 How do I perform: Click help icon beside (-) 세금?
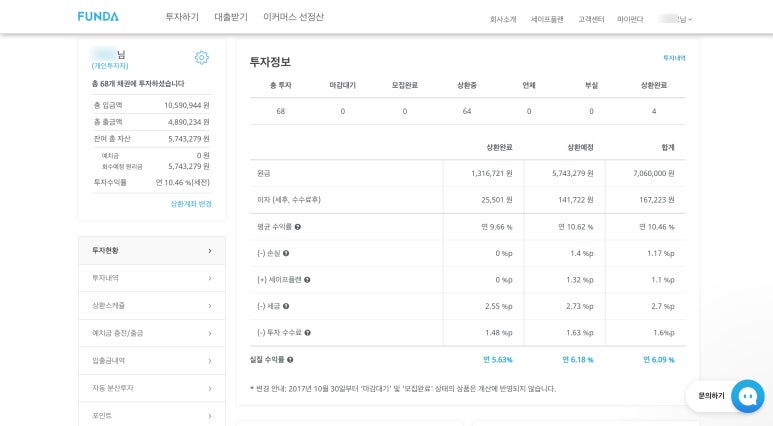tap(286, 306)
